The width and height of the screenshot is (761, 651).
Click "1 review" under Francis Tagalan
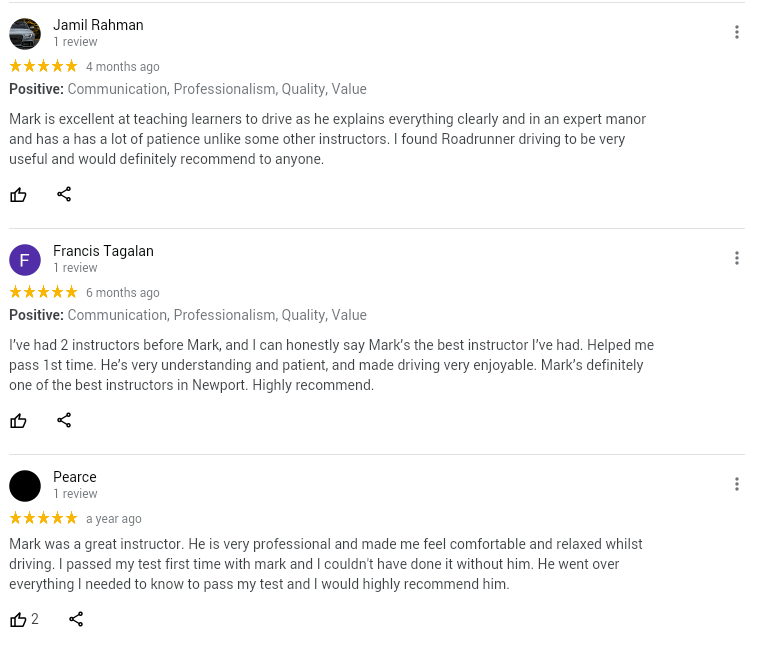point(75,268)
